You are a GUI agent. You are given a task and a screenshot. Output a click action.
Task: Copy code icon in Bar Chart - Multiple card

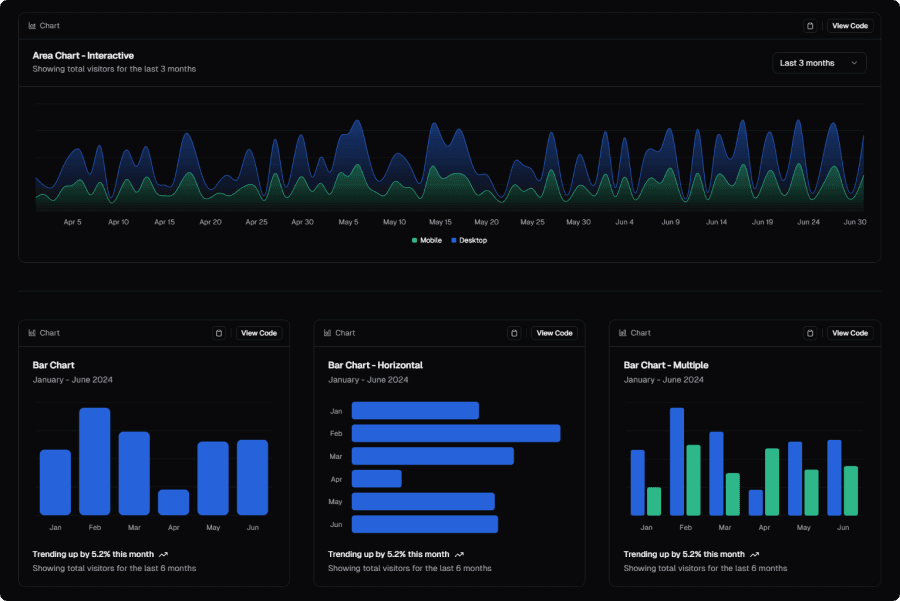pos(810,333)
